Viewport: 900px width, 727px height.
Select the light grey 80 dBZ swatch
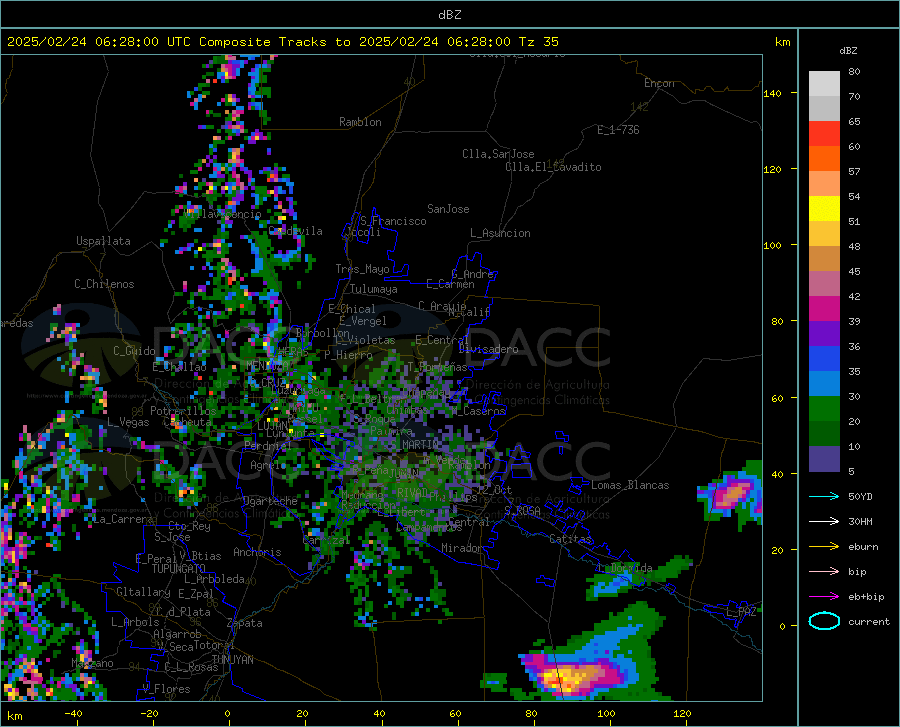click(824, 84)
